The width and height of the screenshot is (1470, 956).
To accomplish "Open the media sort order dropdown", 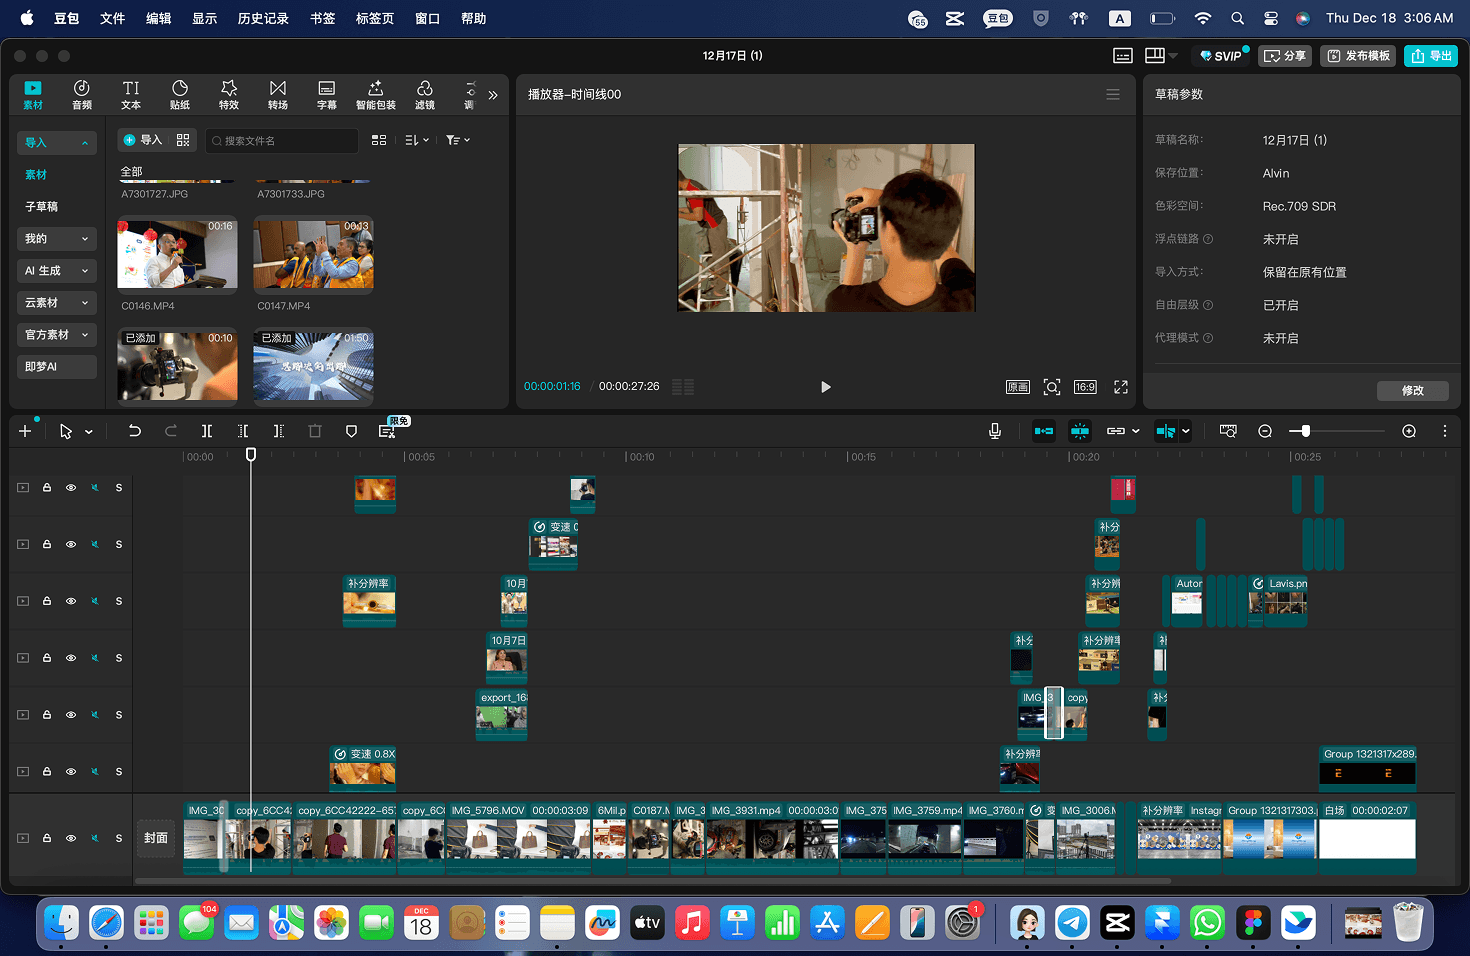I will [x=417, y=140].
